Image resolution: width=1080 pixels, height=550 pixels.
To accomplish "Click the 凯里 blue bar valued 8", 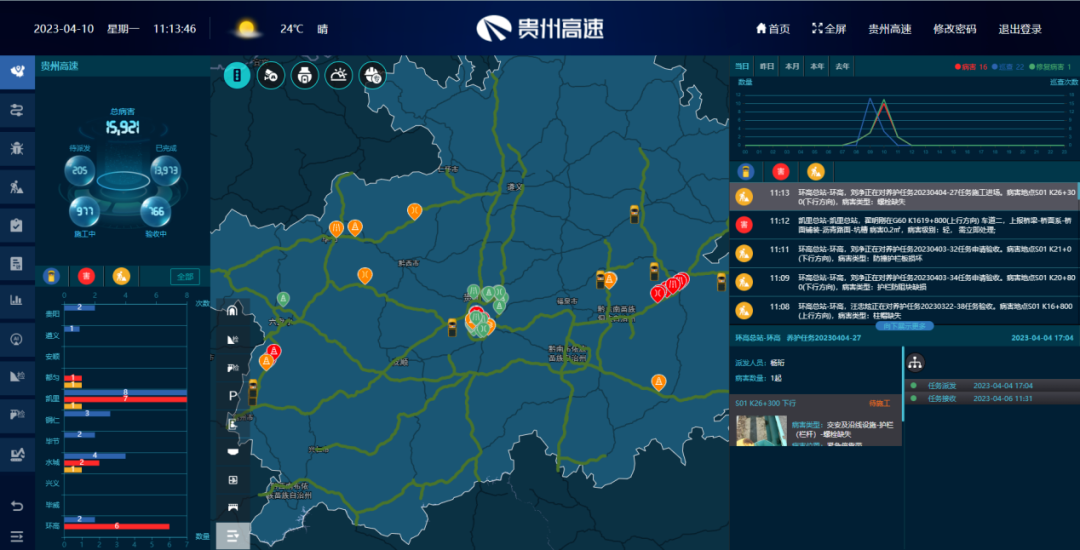I will coord(125,392).
